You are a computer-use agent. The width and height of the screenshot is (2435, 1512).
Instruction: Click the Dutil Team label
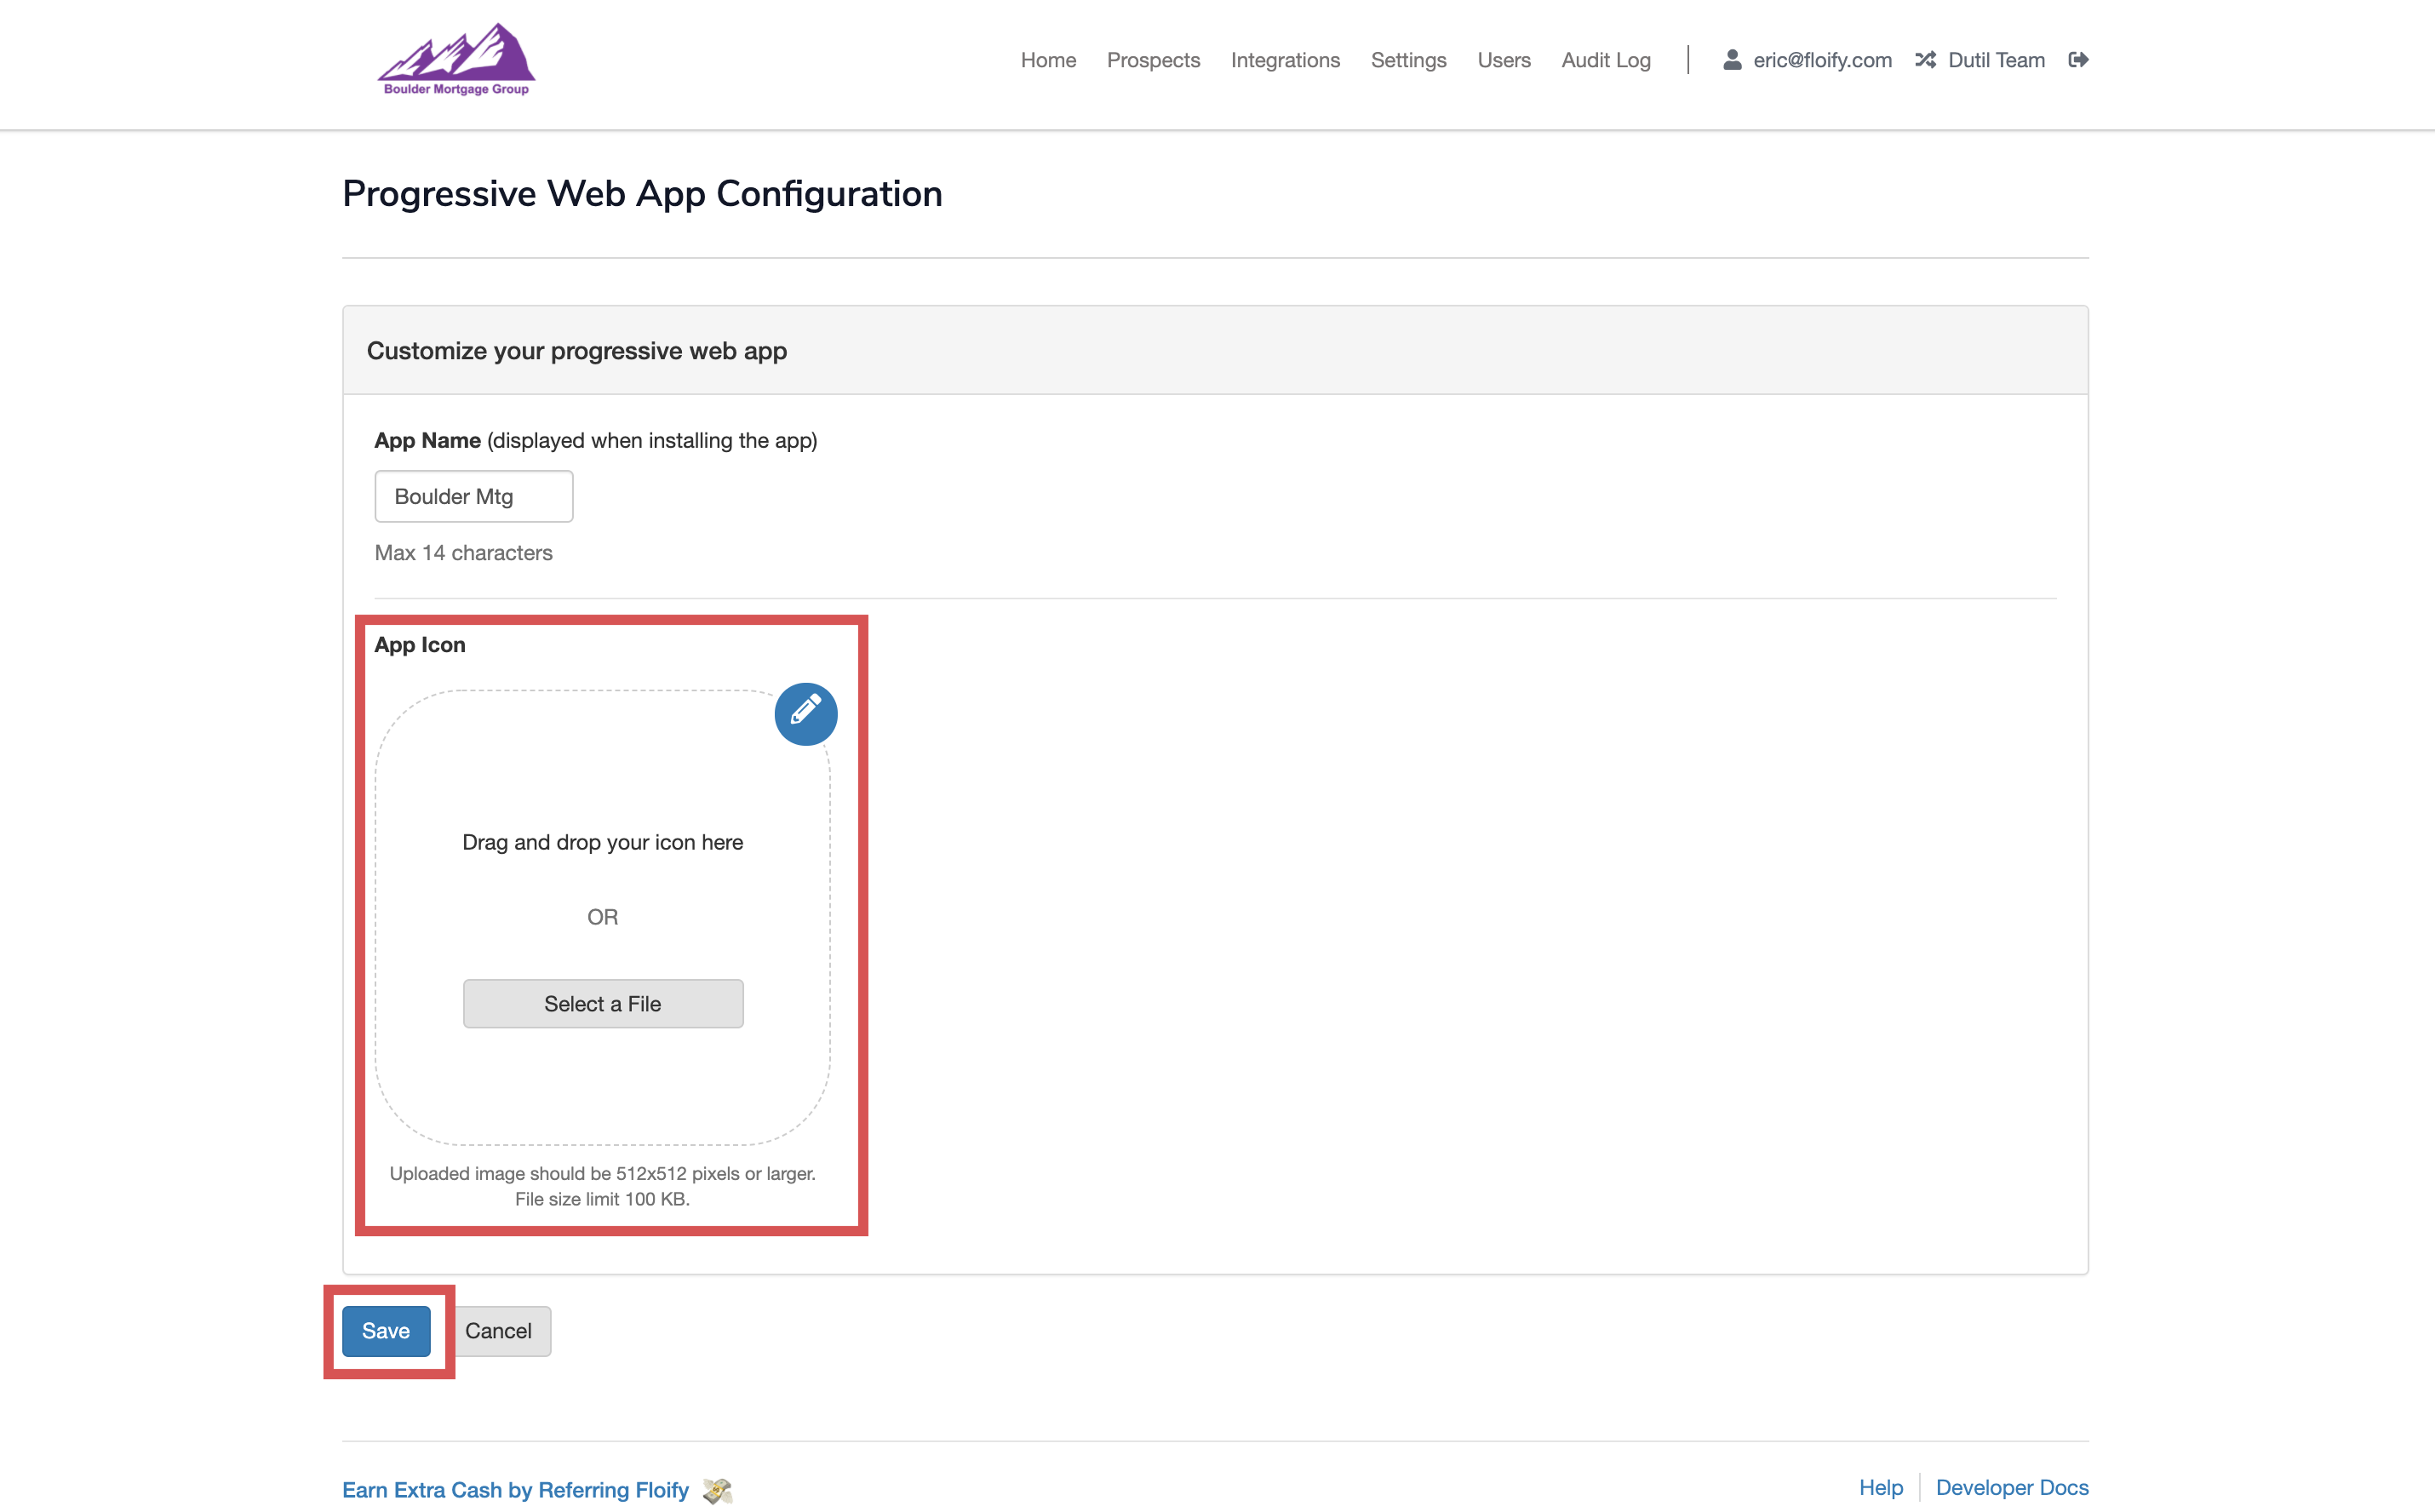pos(1995,60)
